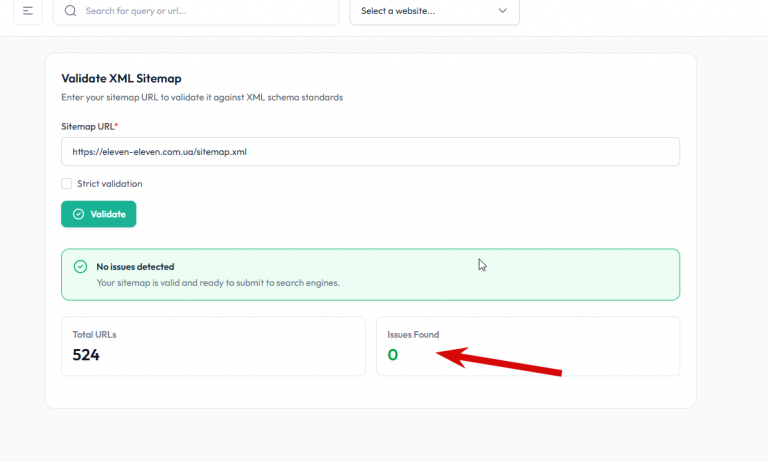Click the sitemap valid confirmation message text
The image size is (768, 462).
218,283
